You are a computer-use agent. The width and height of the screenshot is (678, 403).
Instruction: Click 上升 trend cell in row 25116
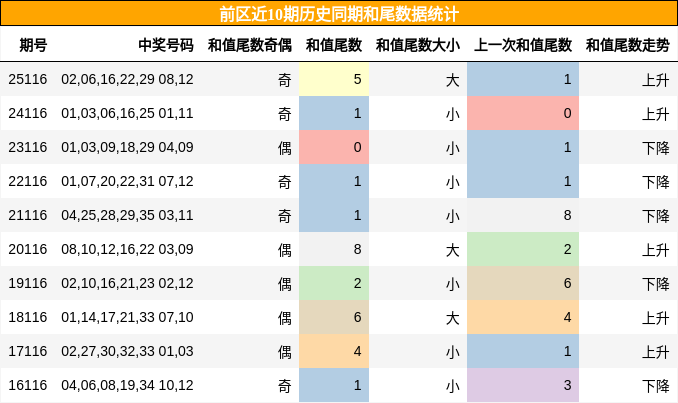656,80
